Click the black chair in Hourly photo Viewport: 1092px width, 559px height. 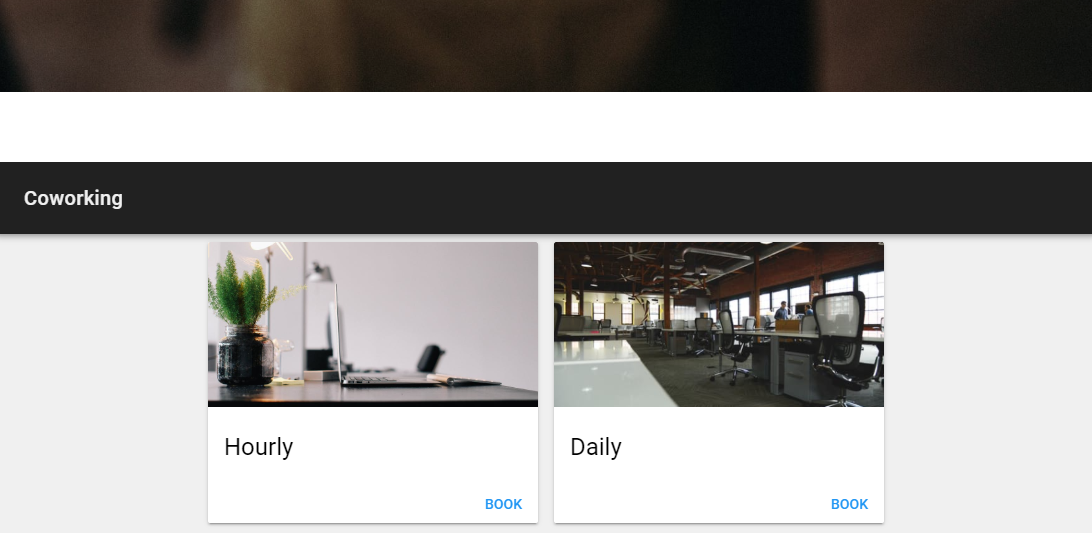(x=430, y=359)
